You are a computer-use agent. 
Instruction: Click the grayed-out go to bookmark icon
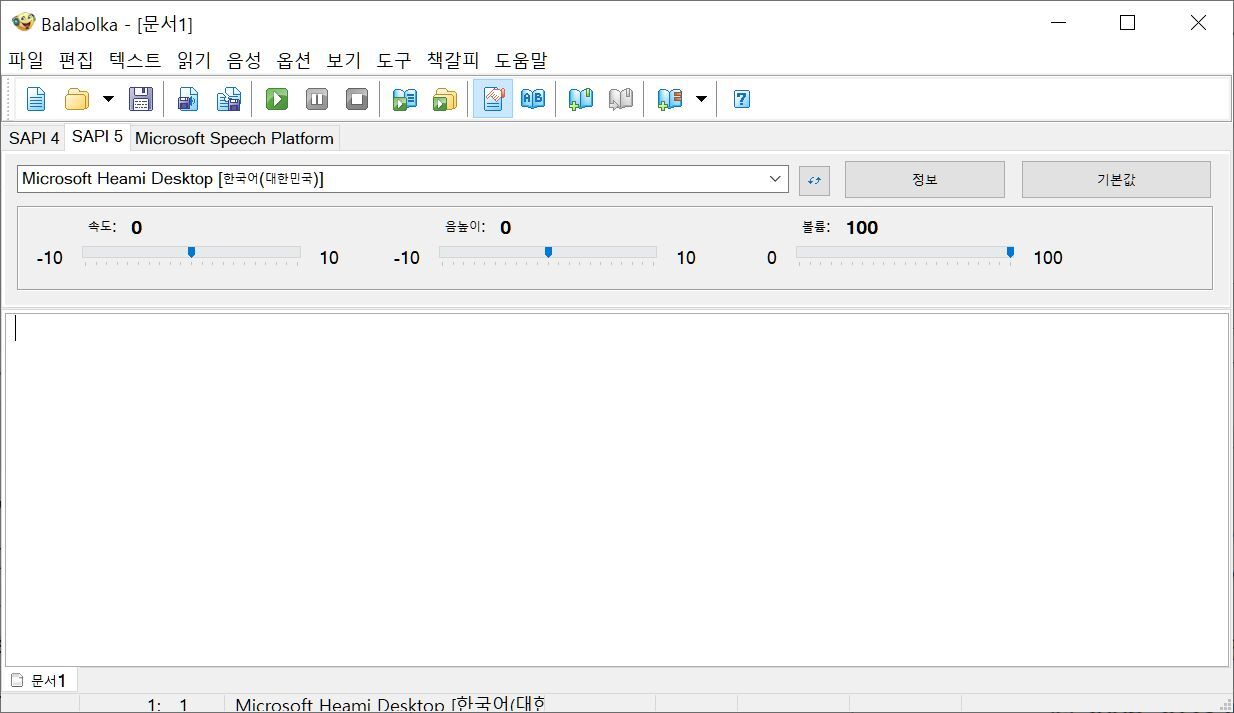coord(621,99)
